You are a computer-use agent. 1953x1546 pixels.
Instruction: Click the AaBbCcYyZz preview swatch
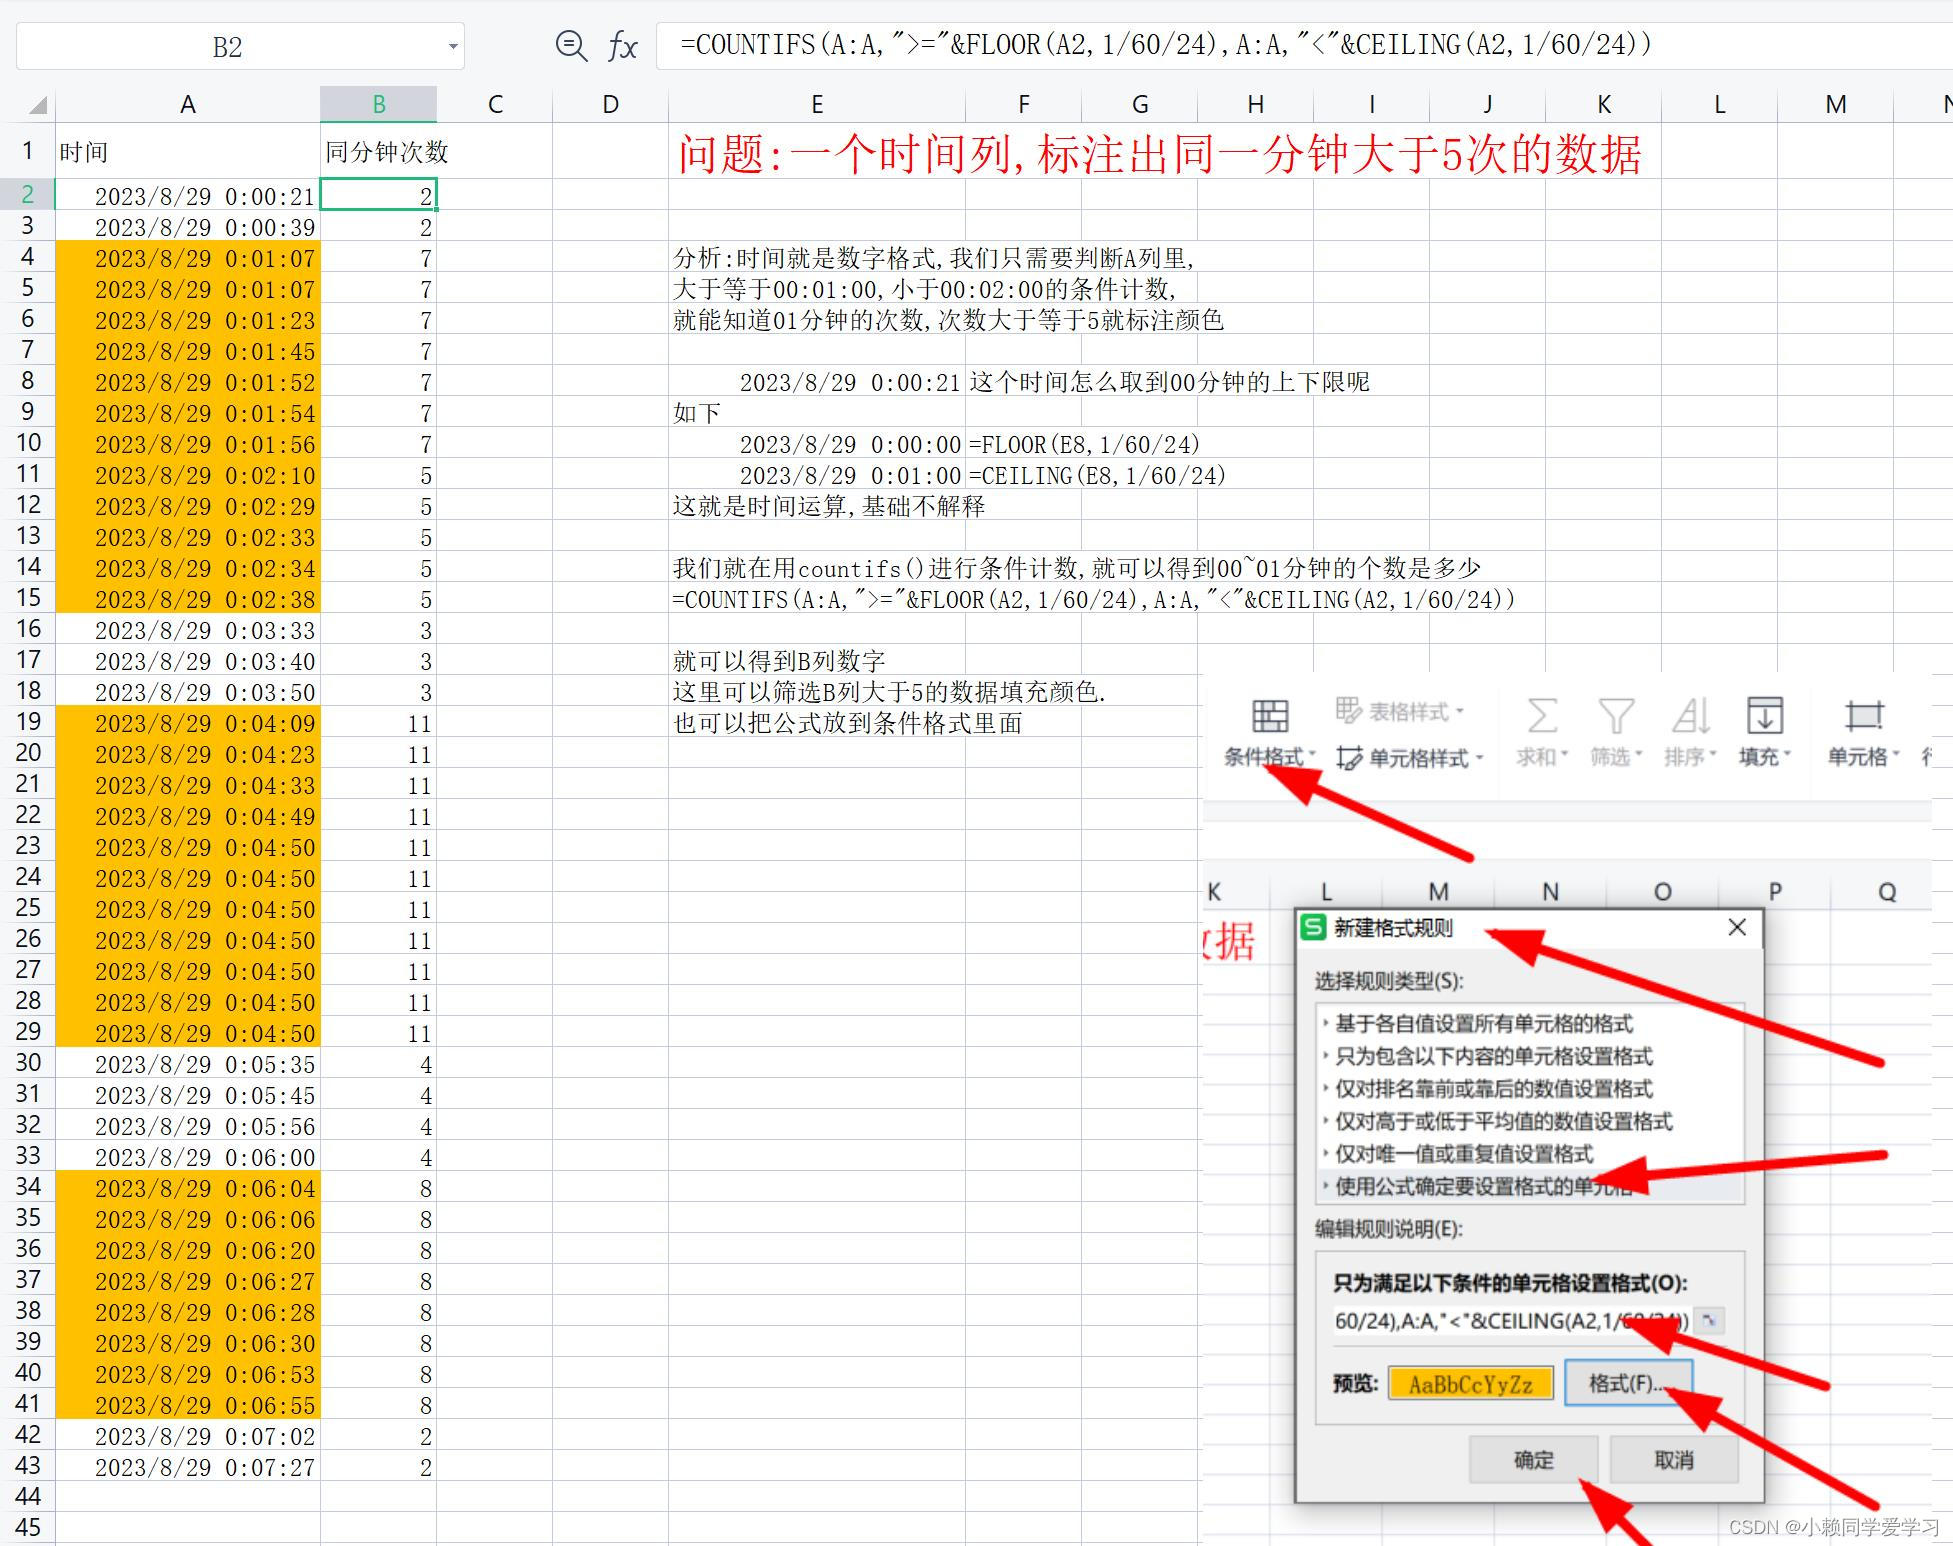tap(1470, 1383)
